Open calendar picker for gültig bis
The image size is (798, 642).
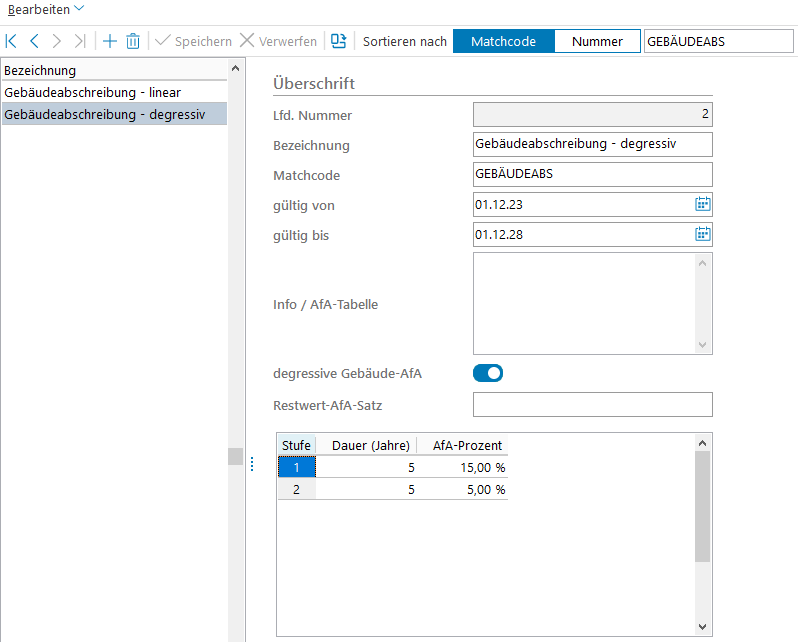coord(702,234)
